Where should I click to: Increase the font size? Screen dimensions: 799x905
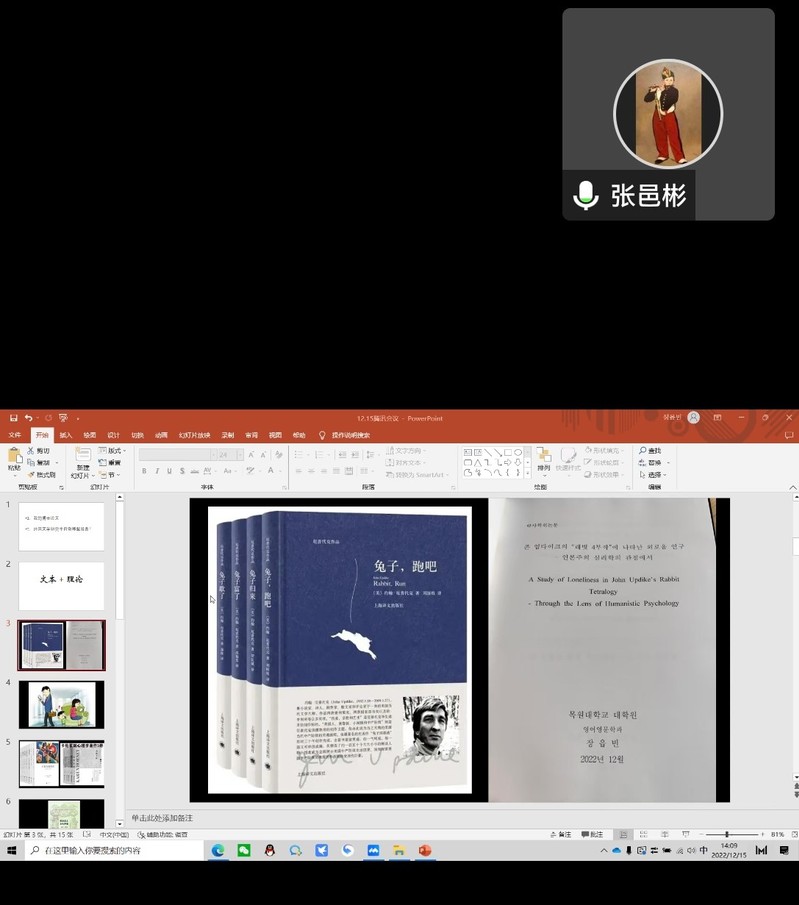pos(252,455)
